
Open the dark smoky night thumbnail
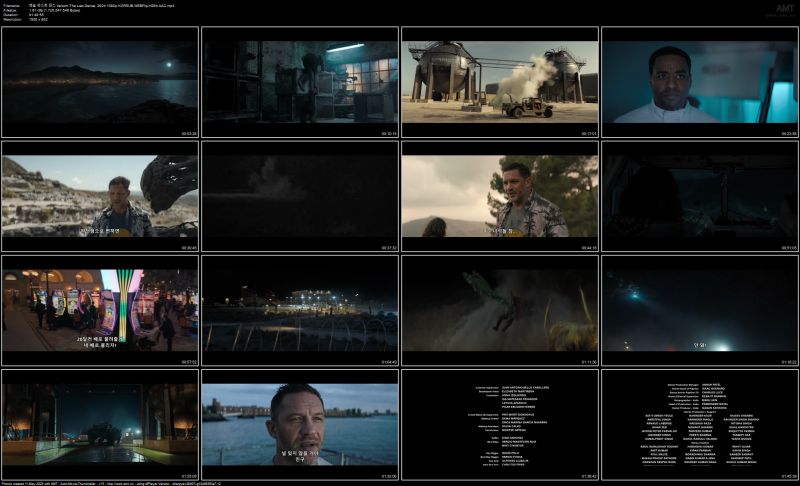[300, 196]
